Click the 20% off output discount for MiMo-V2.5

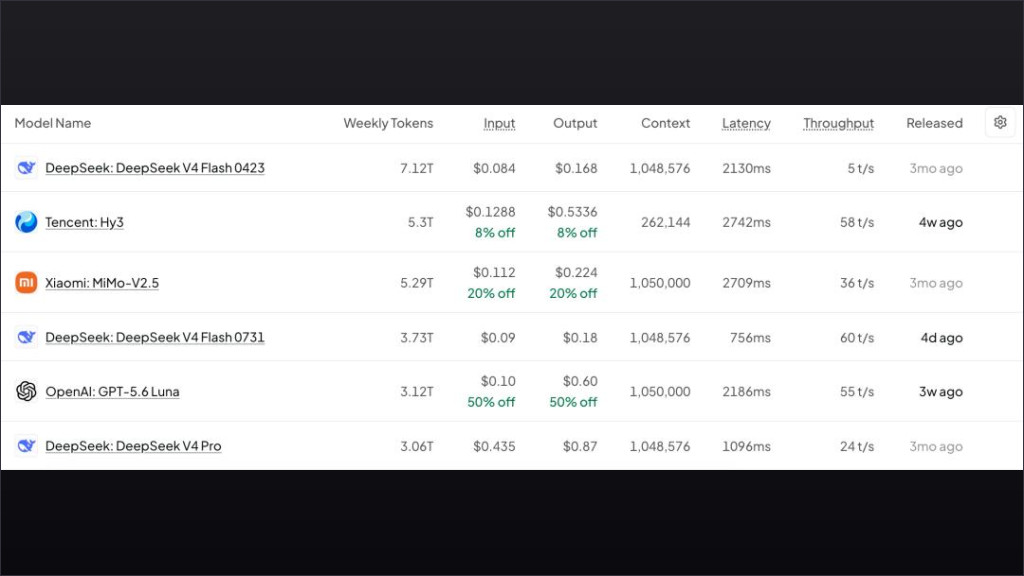pyautogui.click(x=573, y=293)
